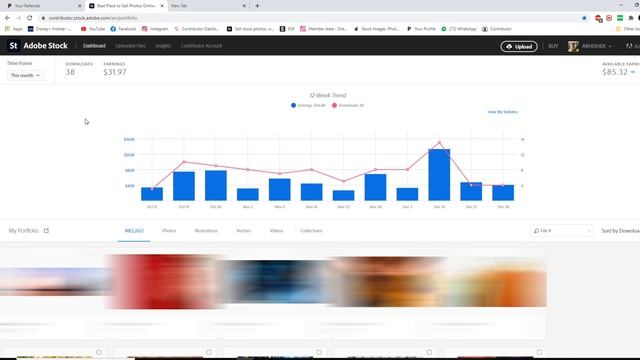The height and width of the screenshot is (360, 640).
Task: Click the forward navigation arrow
Action: 18,18
